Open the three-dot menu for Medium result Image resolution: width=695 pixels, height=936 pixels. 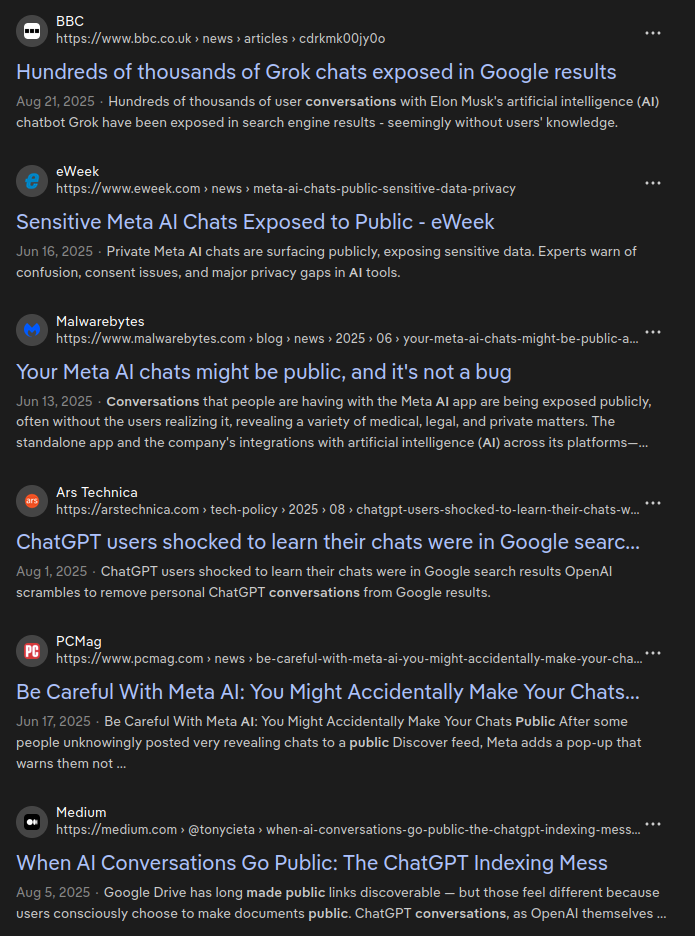point(653,824)
